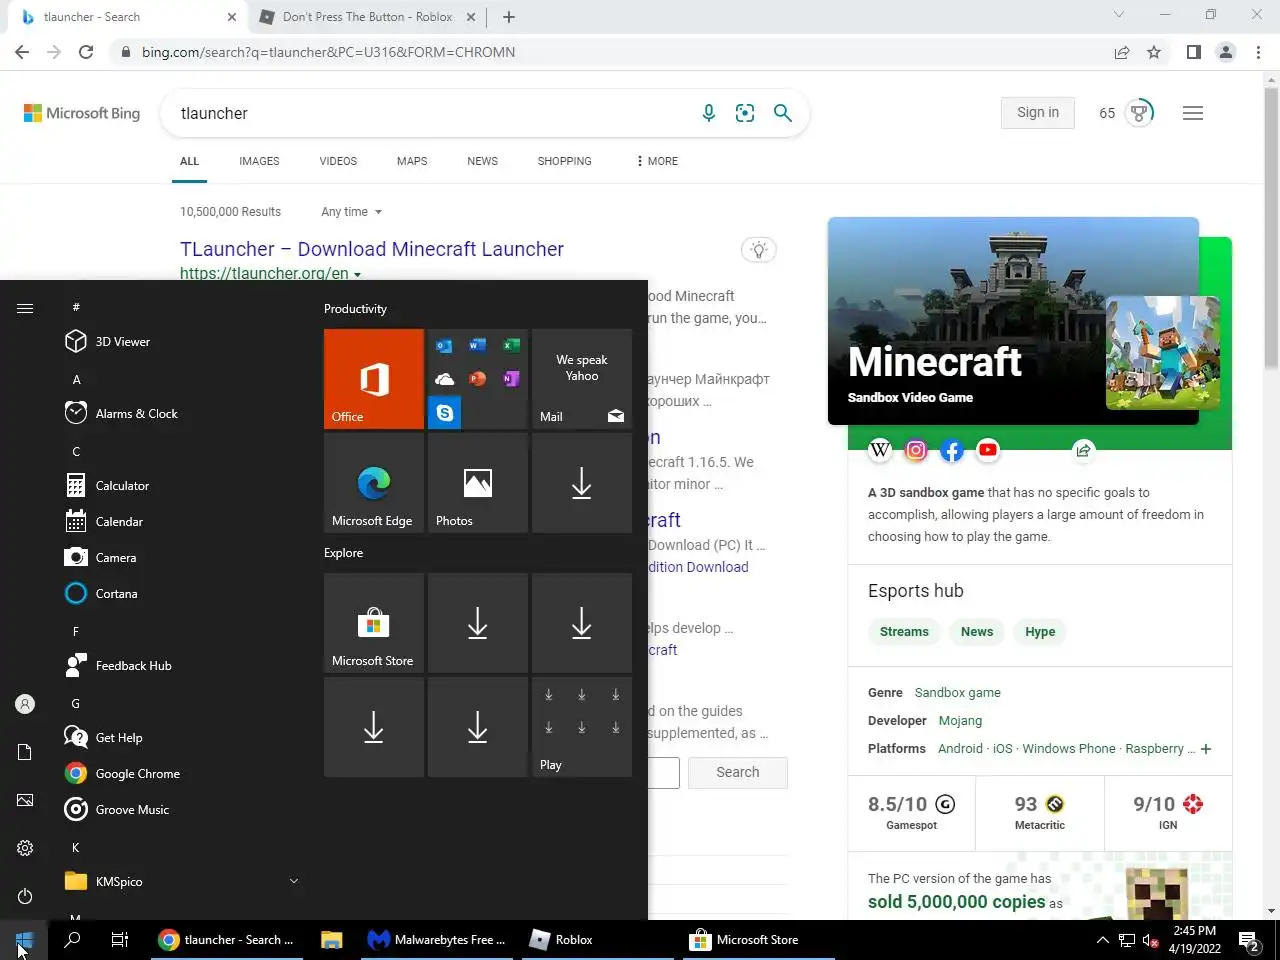Expand more Platforms with plus icon

(x=1206, y=749)
